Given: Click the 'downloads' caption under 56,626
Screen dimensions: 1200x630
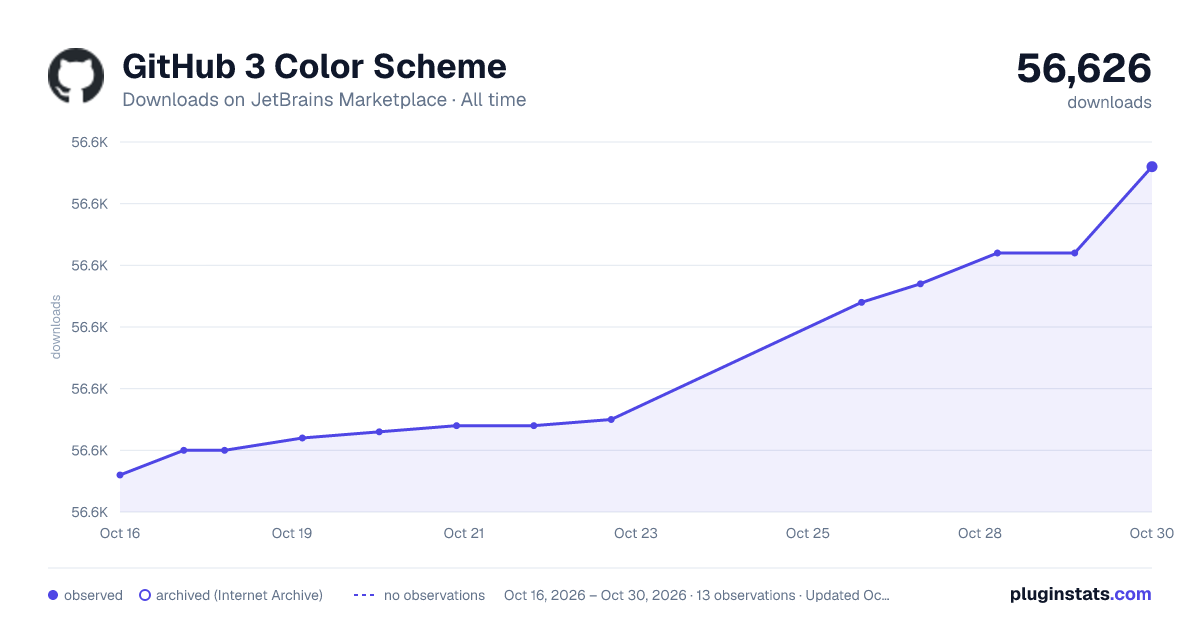Looking at the screenshot, I should (x=1109, y=102).
